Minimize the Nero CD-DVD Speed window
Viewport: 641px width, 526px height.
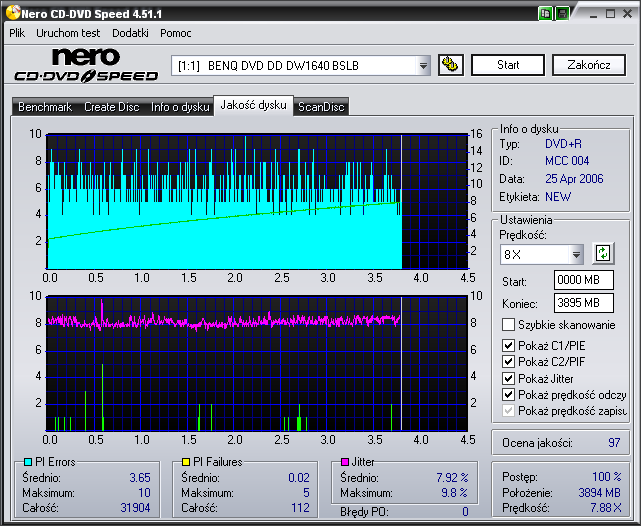tap(594, 14)
